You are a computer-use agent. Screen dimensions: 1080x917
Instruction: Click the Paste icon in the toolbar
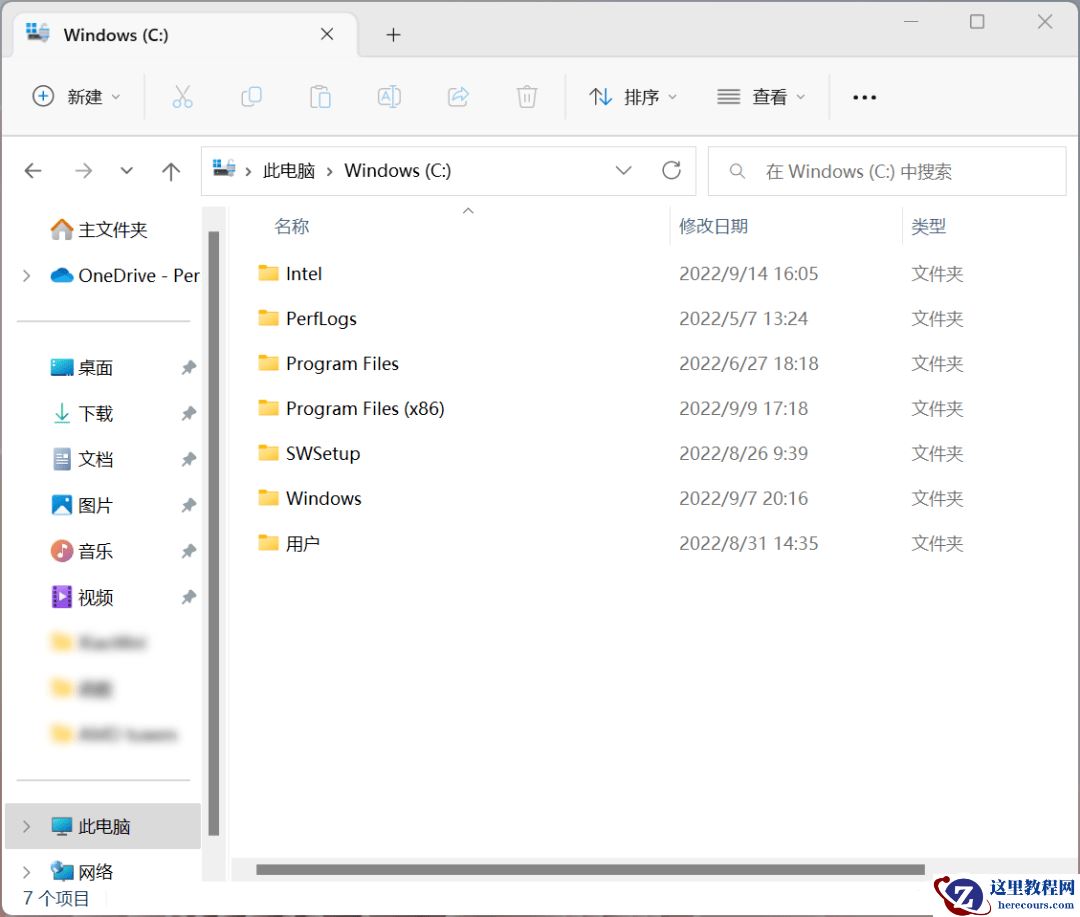point(320,96)
